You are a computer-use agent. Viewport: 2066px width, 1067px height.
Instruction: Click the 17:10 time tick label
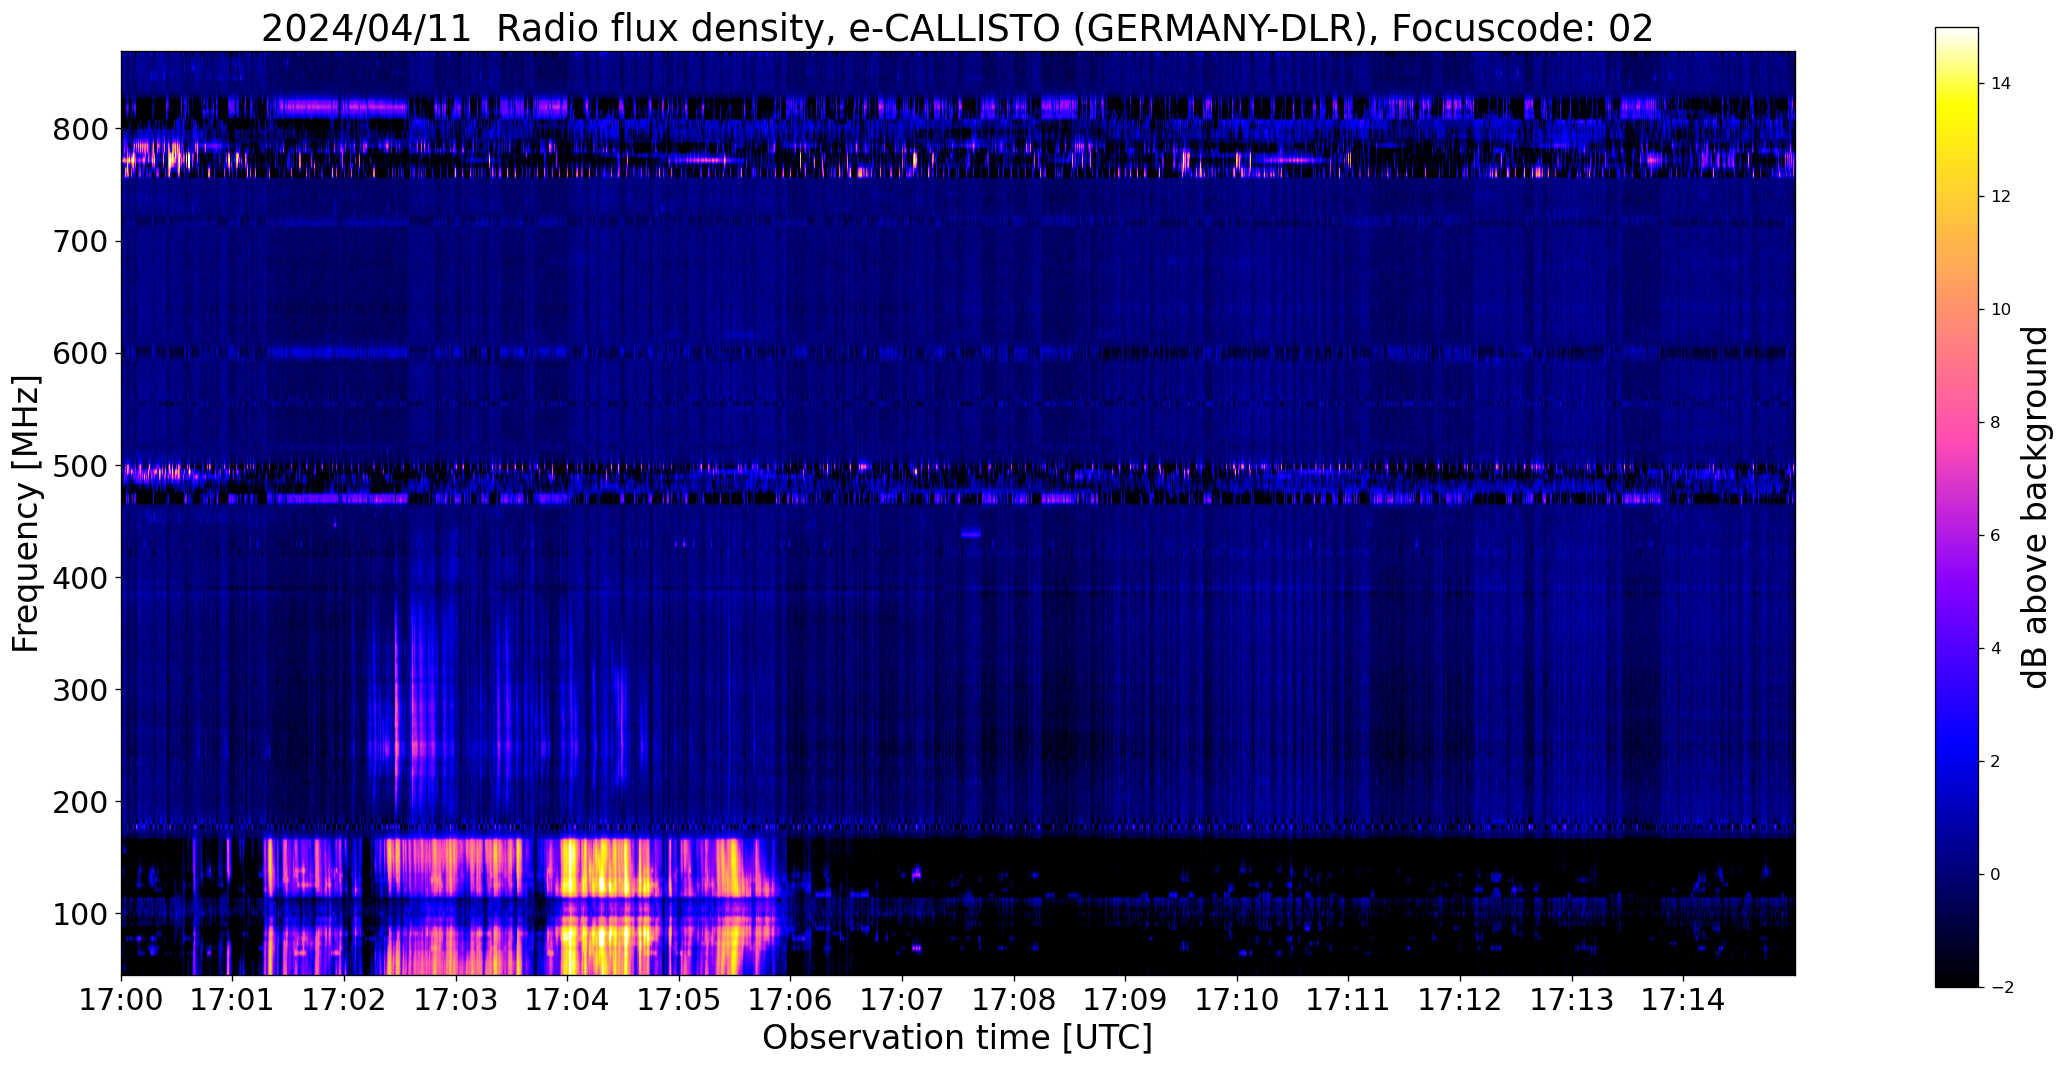1237,999
